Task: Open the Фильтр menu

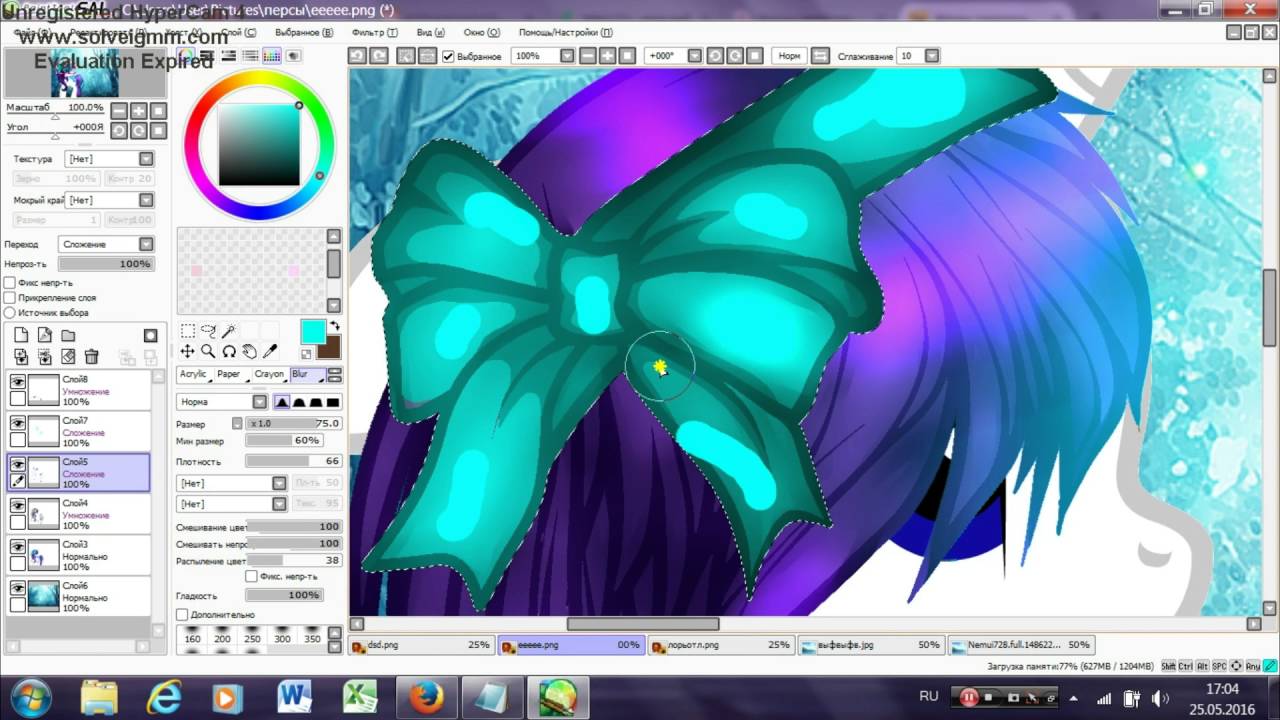Action: click(x=375, y=32)
